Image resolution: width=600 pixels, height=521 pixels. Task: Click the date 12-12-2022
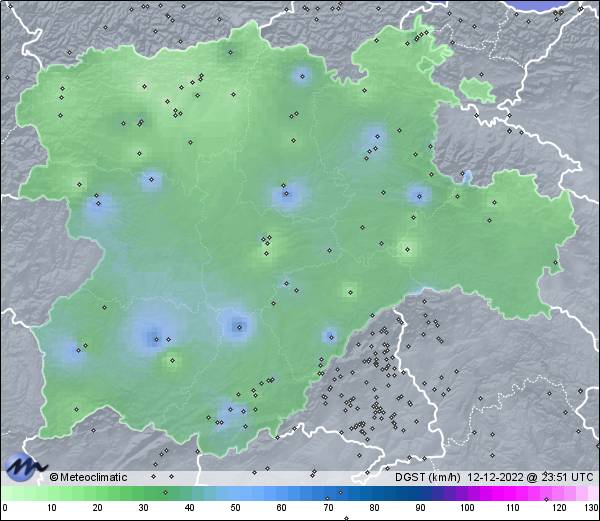click(x=495, y=477)
